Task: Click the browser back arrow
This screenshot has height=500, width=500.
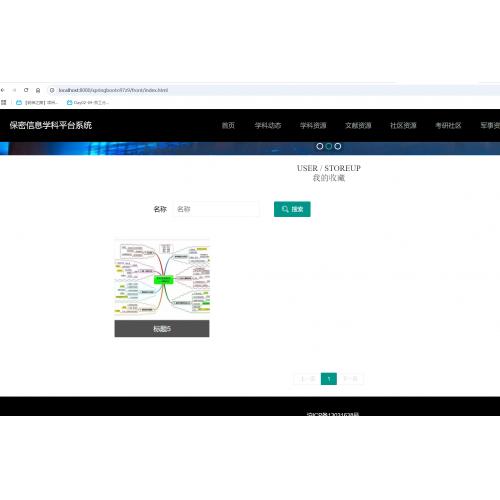Action: click(2, 90)
